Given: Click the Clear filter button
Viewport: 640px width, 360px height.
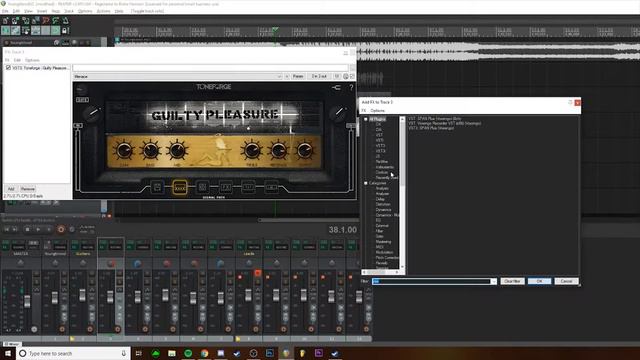Looking at the screenshot, I should click(512, 281).
